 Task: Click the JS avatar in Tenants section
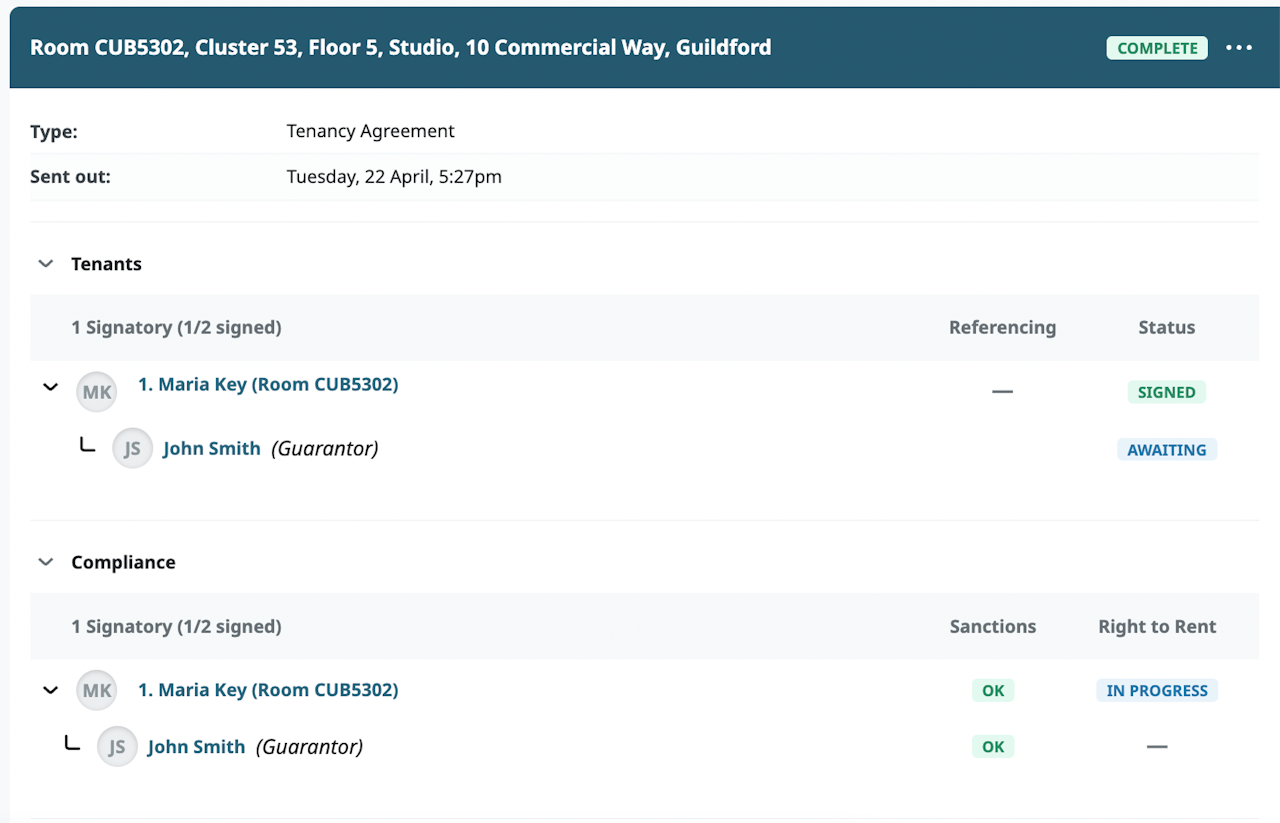[132, 449]
